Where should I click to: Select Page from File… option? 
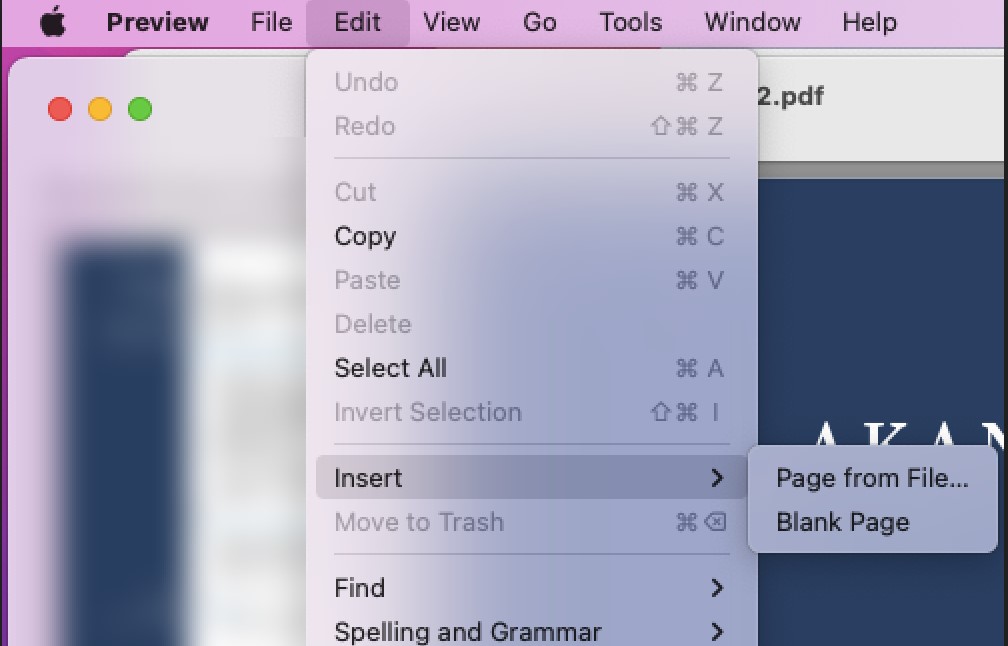[x=872, y=478]
